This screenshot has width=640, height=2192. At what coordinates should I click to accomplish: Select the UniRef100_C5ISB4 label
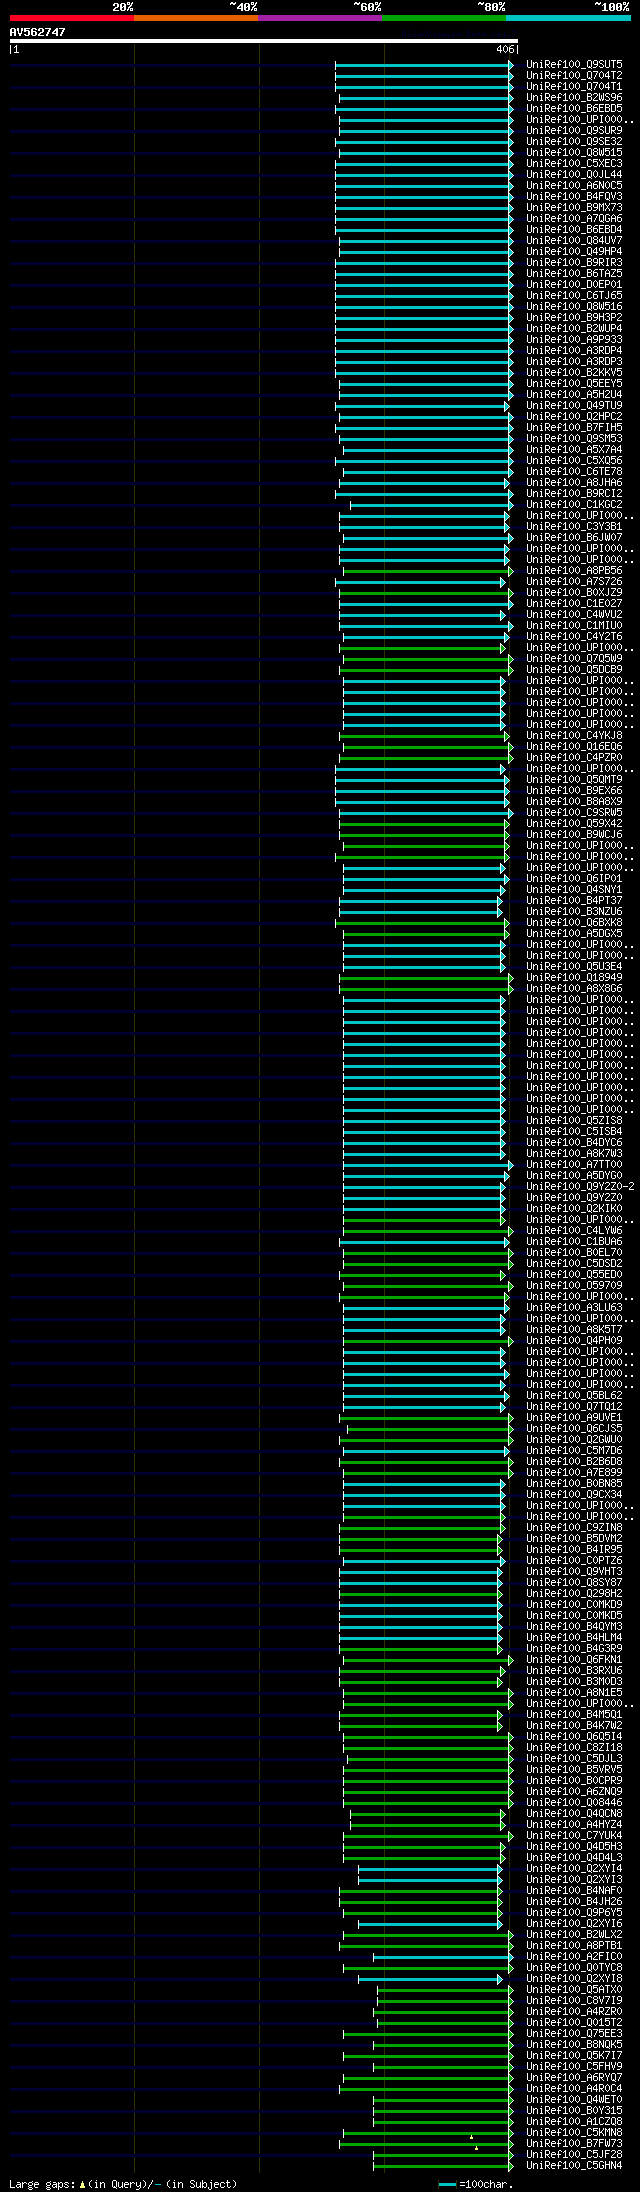point(574,1132)
